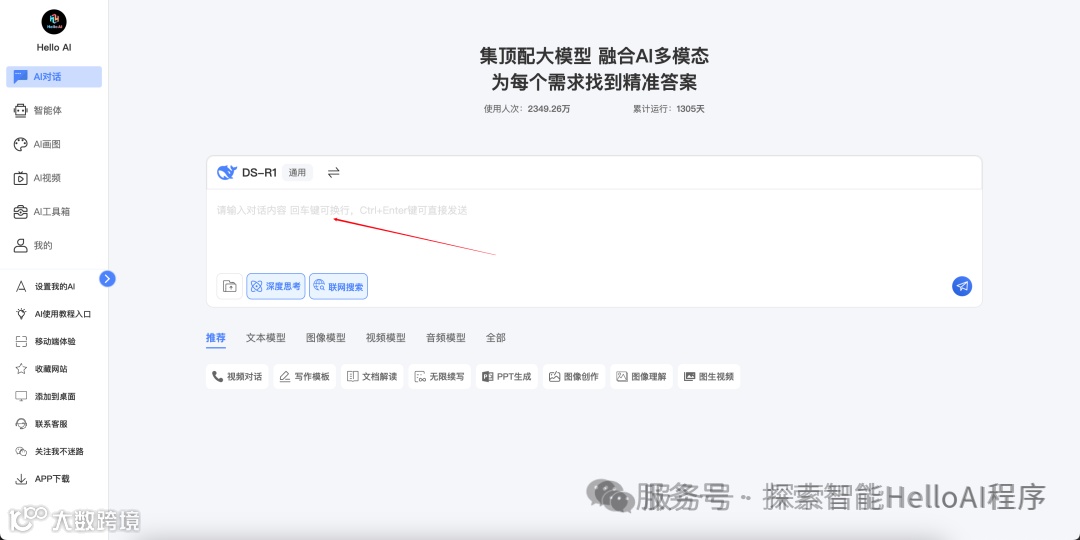Switch to the 全部 tab
The height and width of the screenshot is (540, 1080).
(x=496, y=338)
